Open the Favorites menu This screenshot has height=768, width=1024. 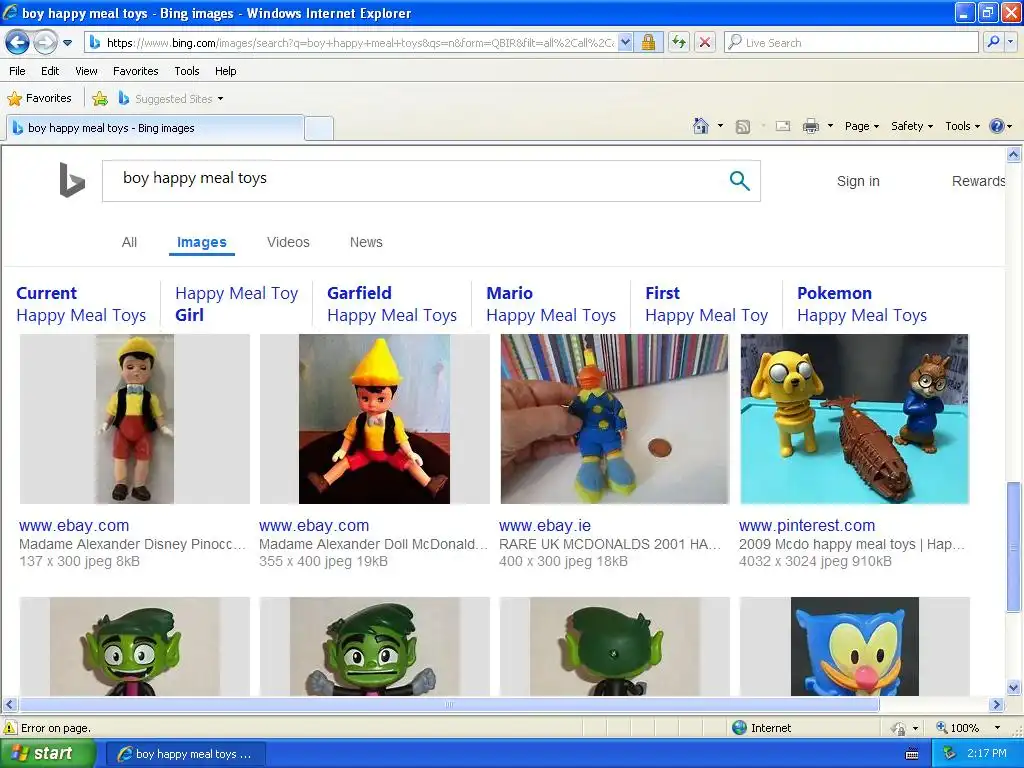point(135,71)
